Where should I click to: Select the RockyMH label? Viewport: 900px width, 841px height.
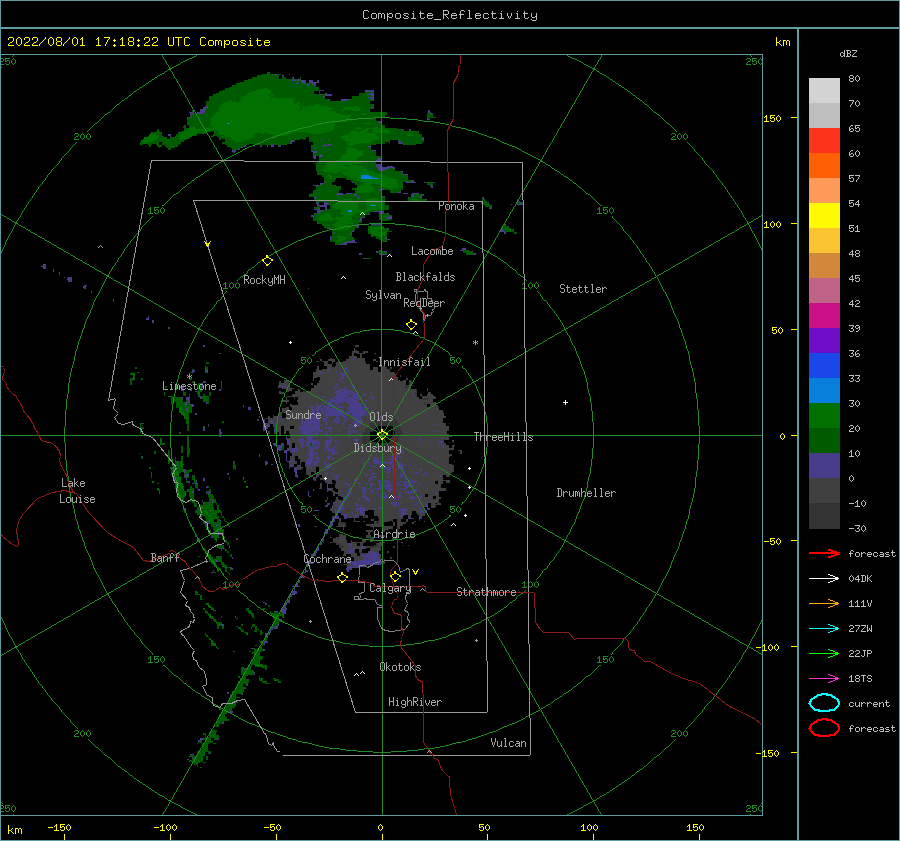coord(264,280)
